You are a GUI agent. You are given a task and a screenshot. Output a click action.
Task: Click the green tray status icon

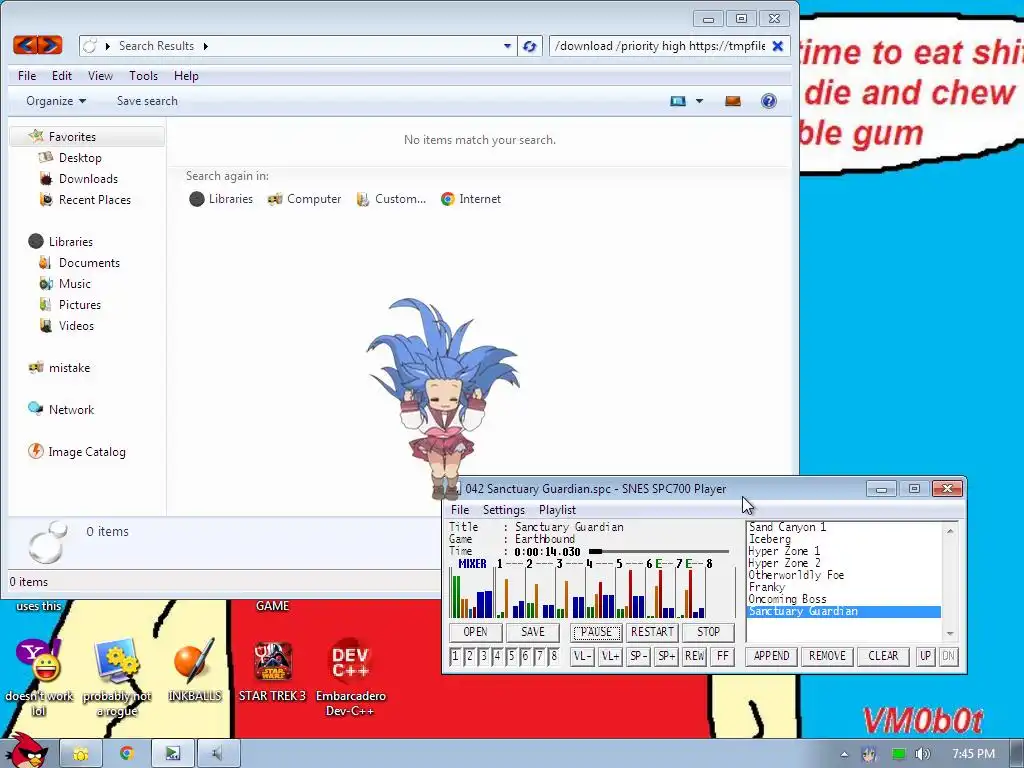pos(899,754)
